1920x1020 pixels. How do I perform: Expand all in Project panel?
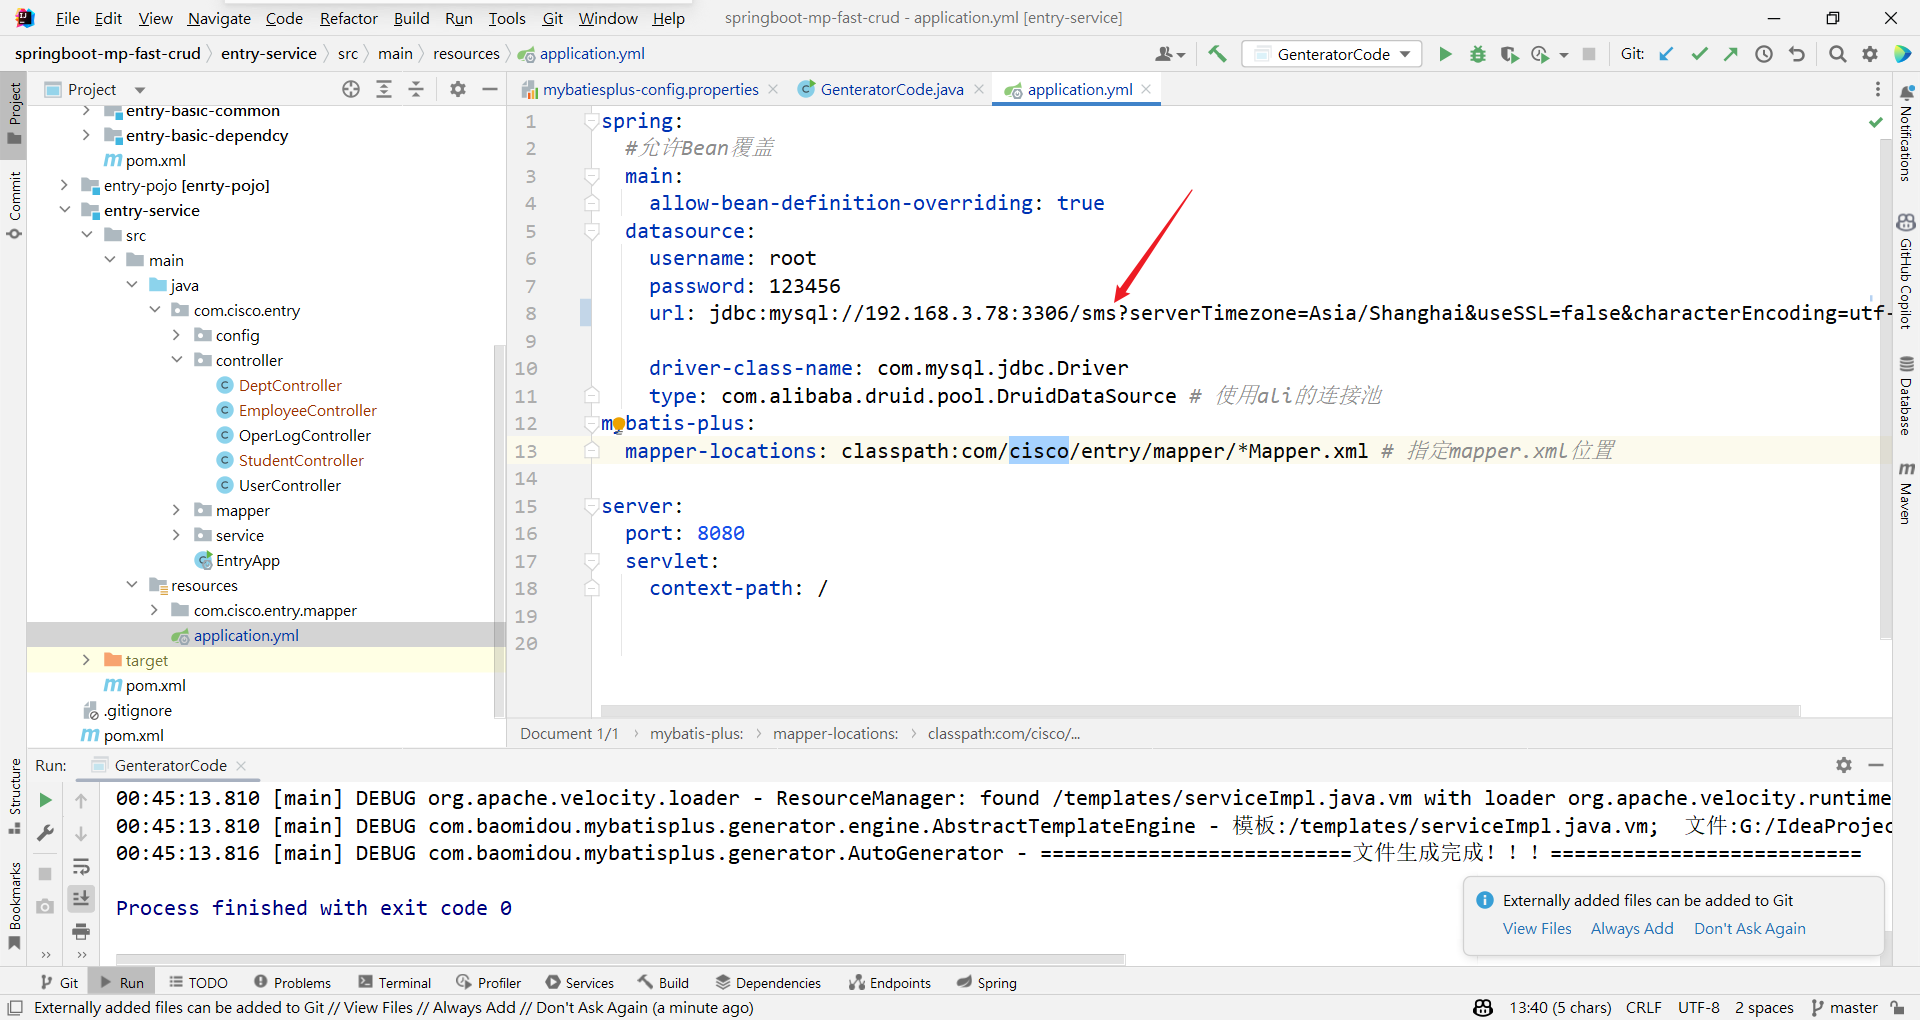pyautogui.click(x=384, y=89)
